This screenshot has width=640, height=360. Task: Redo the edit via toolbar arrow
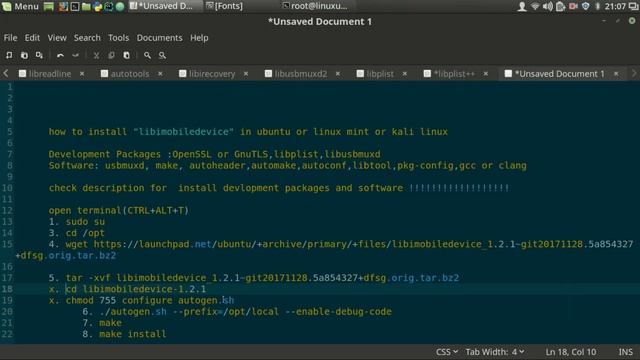(x=76, y=55)
